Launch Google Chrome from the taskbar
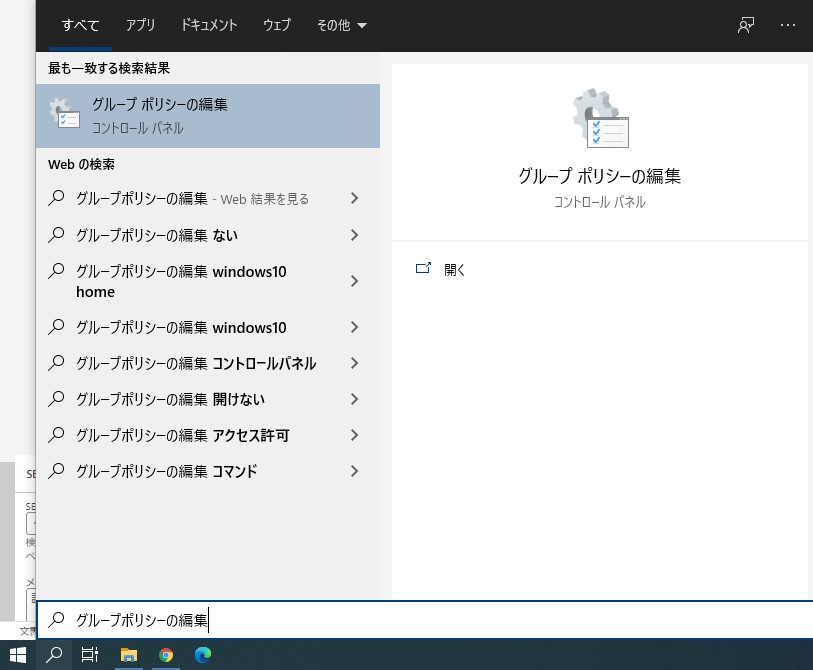 166,655
